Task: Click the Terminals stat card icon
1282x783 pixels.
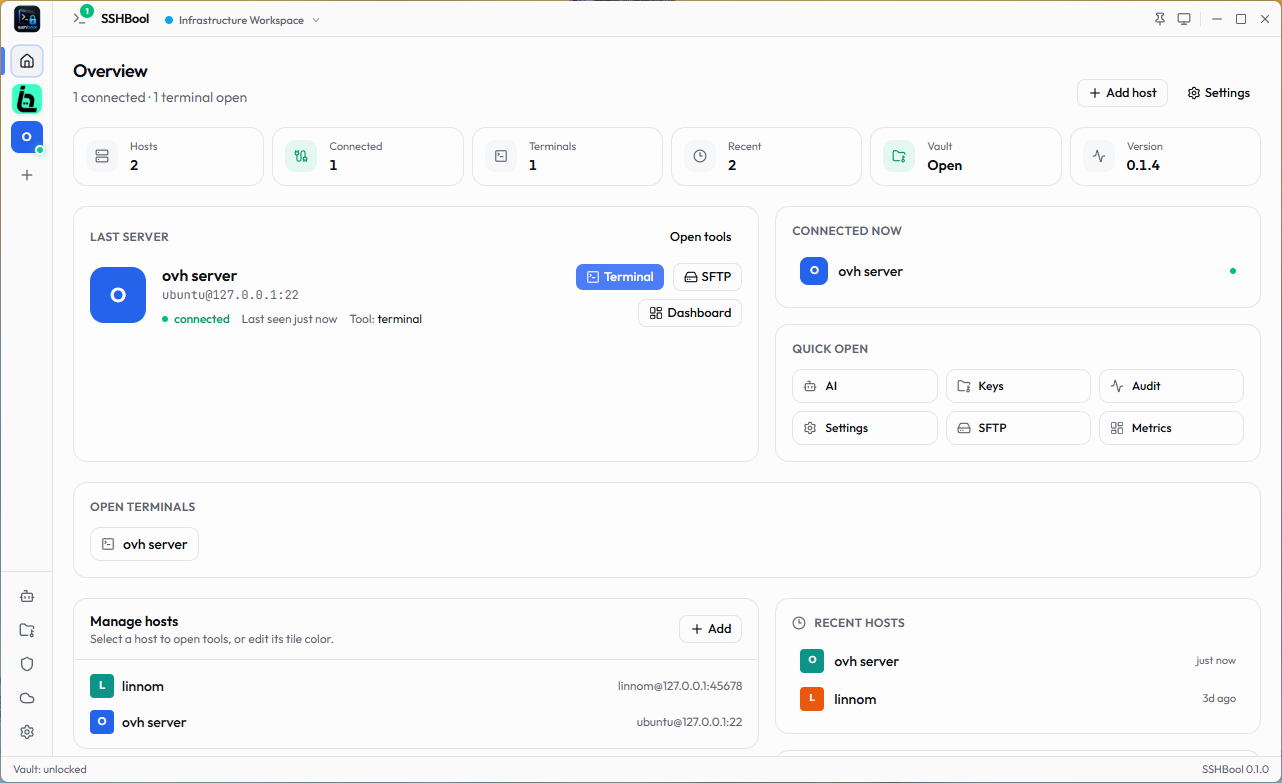Action: (501, 156)
